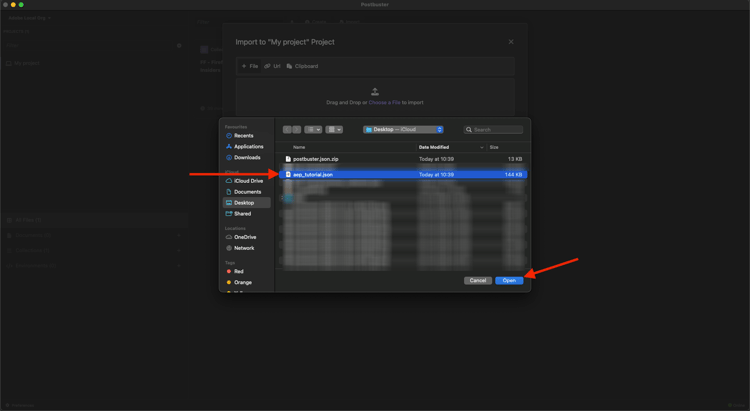Open the Adobe Local Org dropdown

(x=30, y=18)
